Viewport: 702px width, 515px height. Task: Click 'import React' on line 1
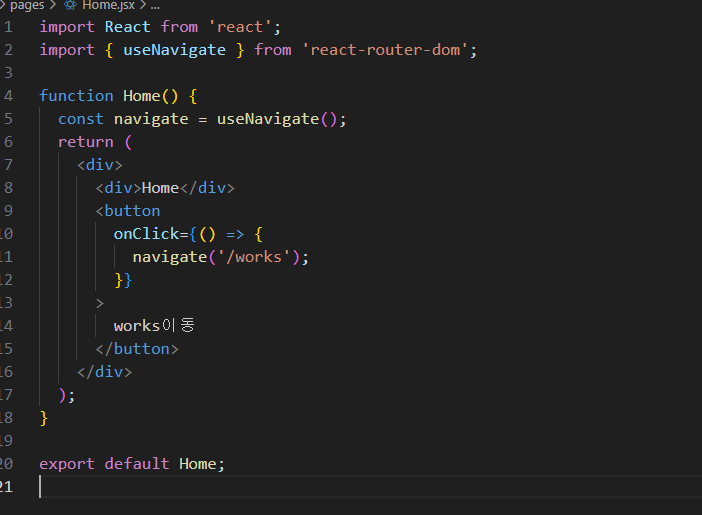pos(95,27)
